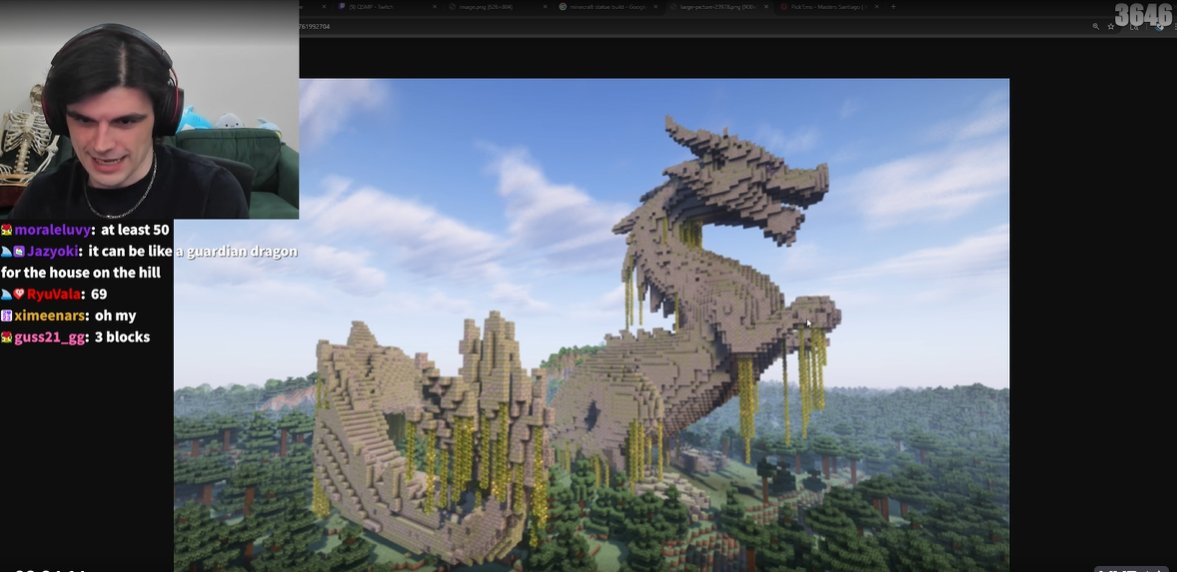The height and width of the screenshot is (572, 1177).
Task: Click username RyuVala in chat
Action: [x=53, y=294]
